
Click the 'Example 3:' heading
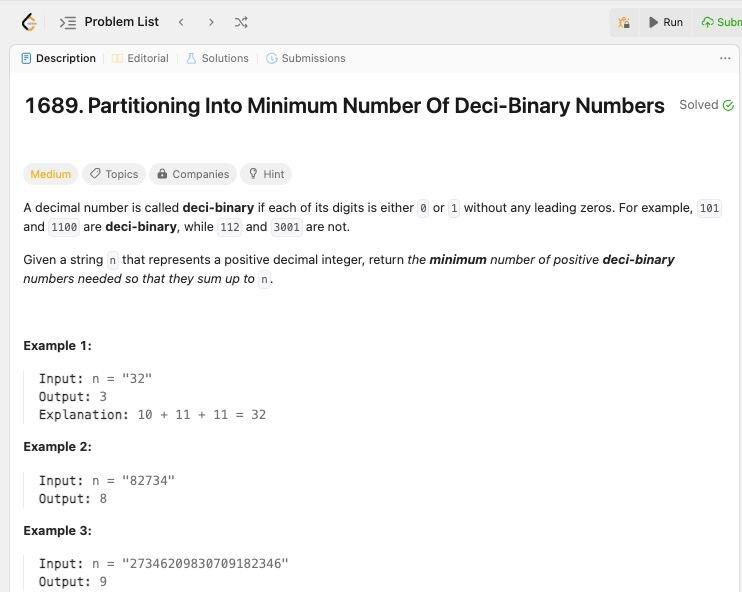[57, 531]
